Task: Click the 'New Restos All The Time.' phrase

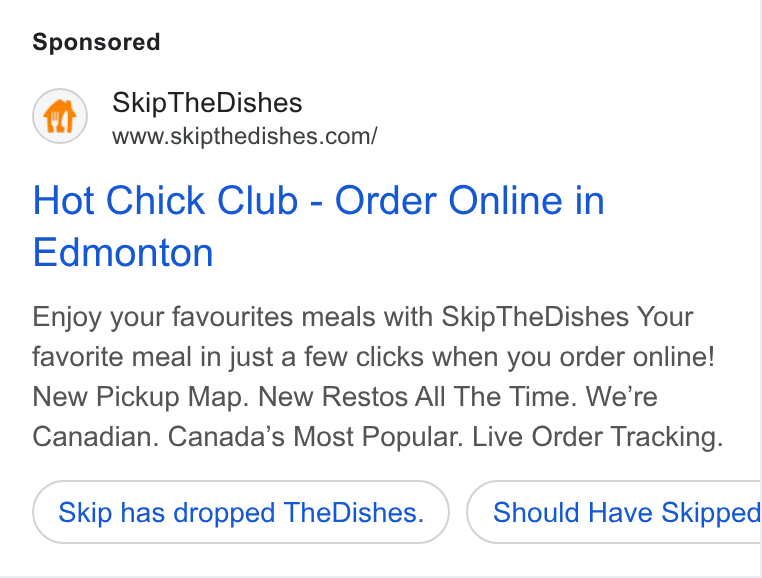Action: click(417, 397)
